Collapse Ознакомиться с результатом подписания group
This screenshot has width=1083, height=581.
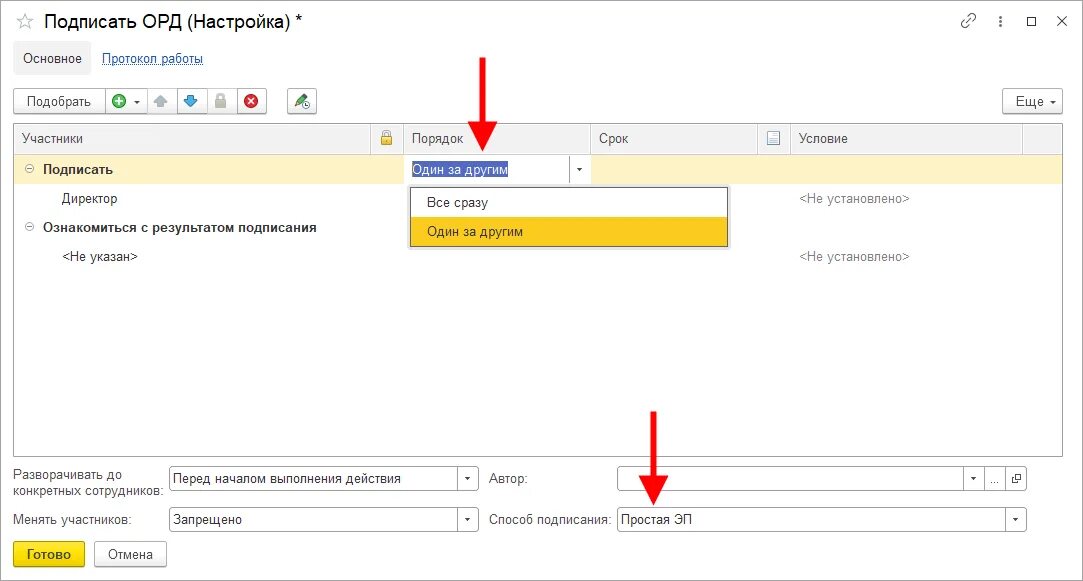(30, 227)
